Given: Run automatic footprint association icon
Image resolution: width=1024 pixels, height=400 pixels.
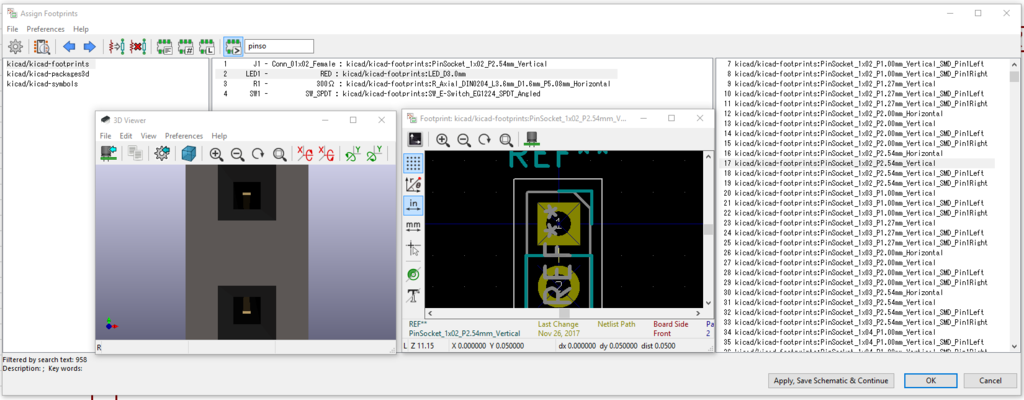Looking at the screenshot, I should click(x=117, y=46).
